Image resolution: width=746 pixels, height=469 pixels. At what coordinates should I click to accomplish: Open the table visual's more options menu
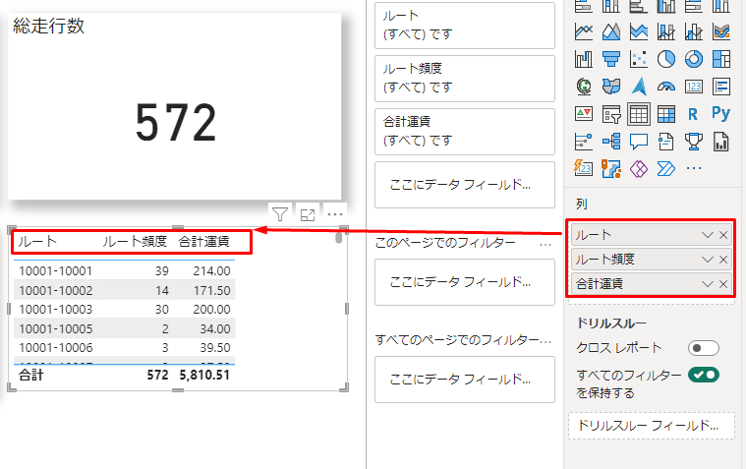pos(335,215)
